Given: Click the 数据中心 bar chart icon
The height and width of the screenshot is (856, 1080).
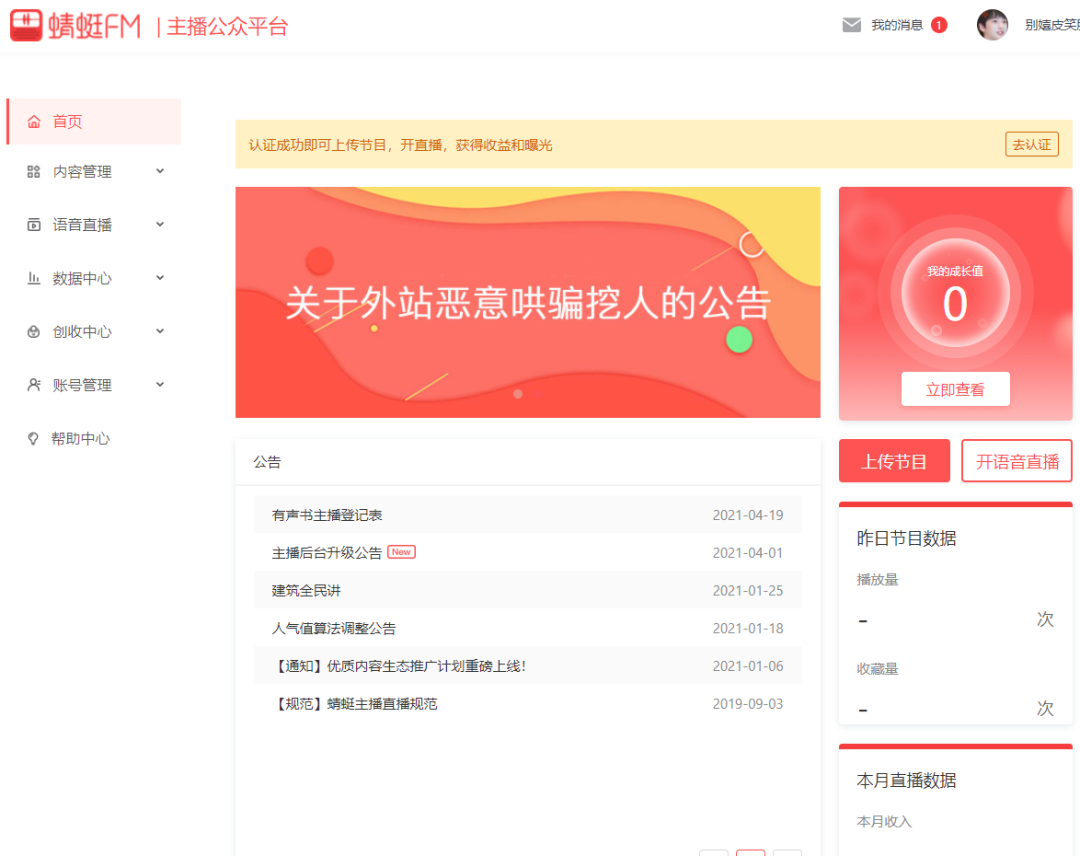Looking at the screenshot, I should tap(34, 279).
